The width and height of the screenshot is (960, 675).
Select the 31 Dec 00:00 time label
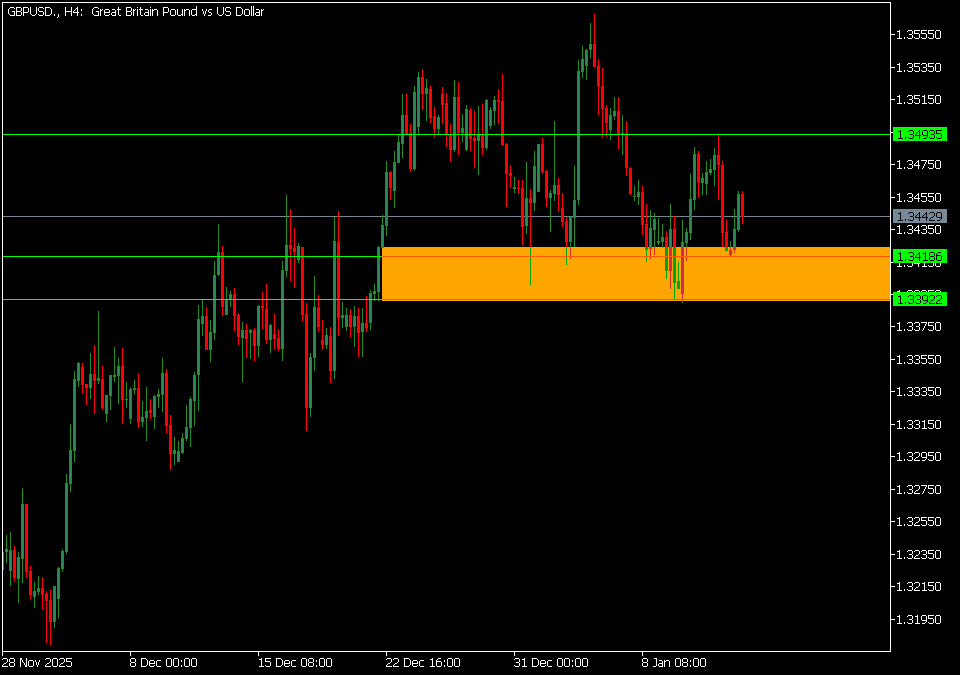(549, 662)
